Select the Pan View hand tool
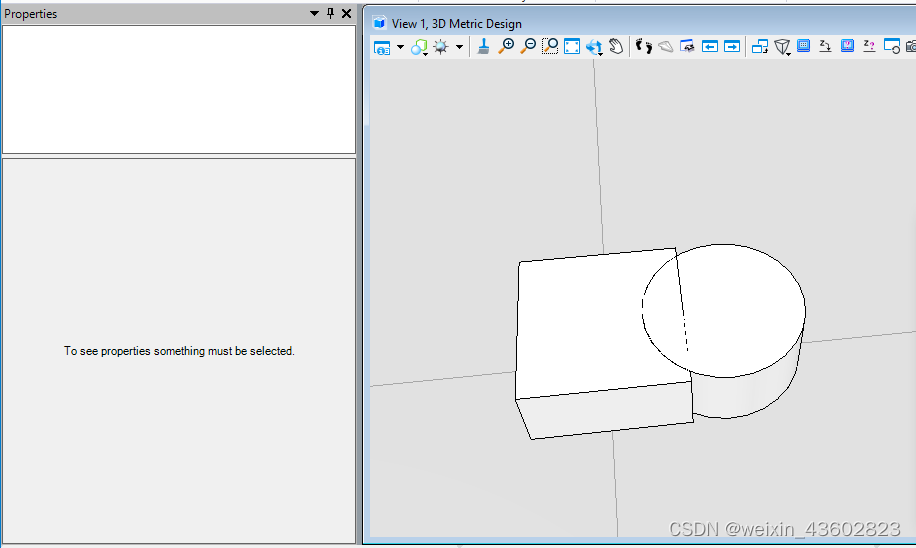Viewport: 916px width, 548px height. tap(616, 47)
